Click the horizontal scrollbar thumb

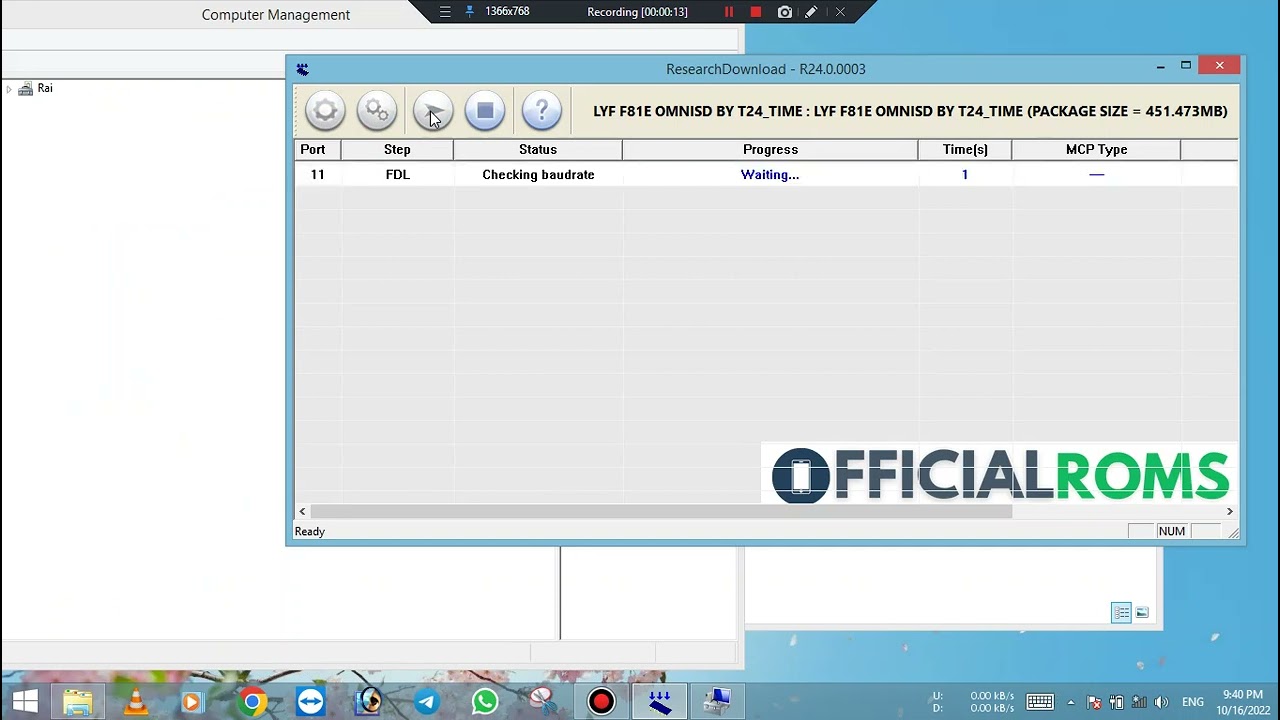point(661,511)
